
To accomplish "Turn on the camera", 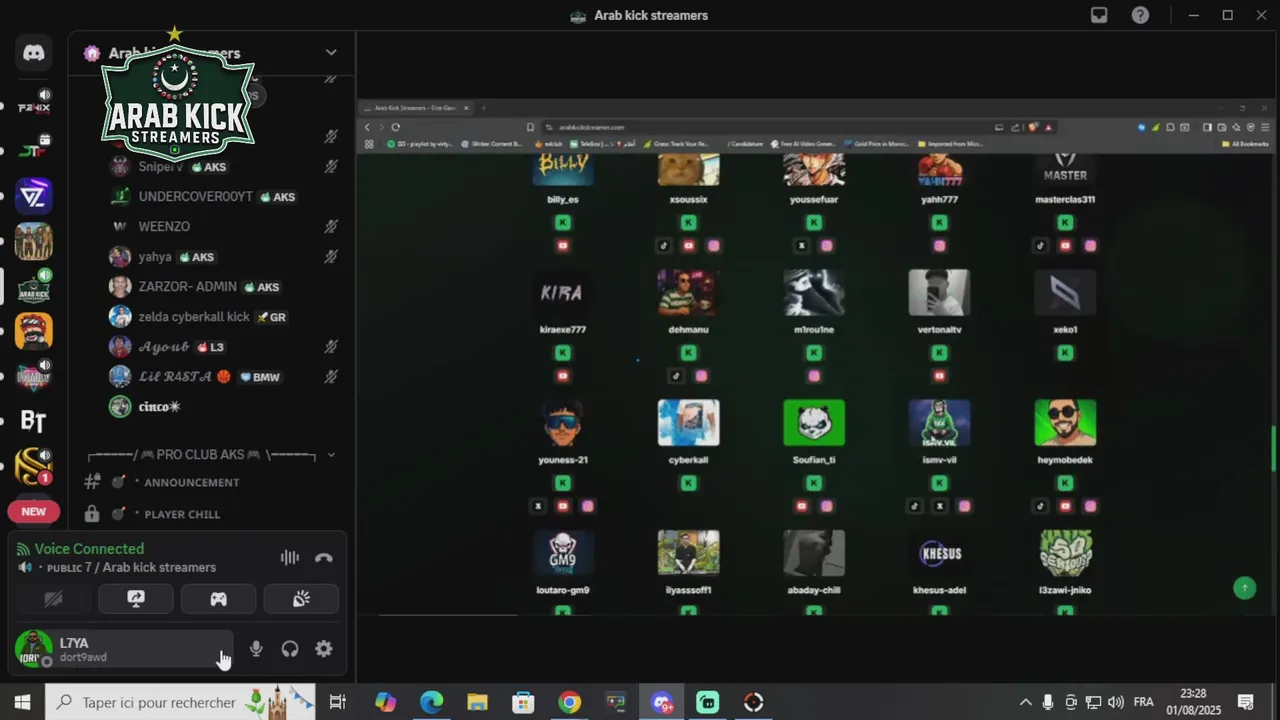I will (x=53, y=599).
